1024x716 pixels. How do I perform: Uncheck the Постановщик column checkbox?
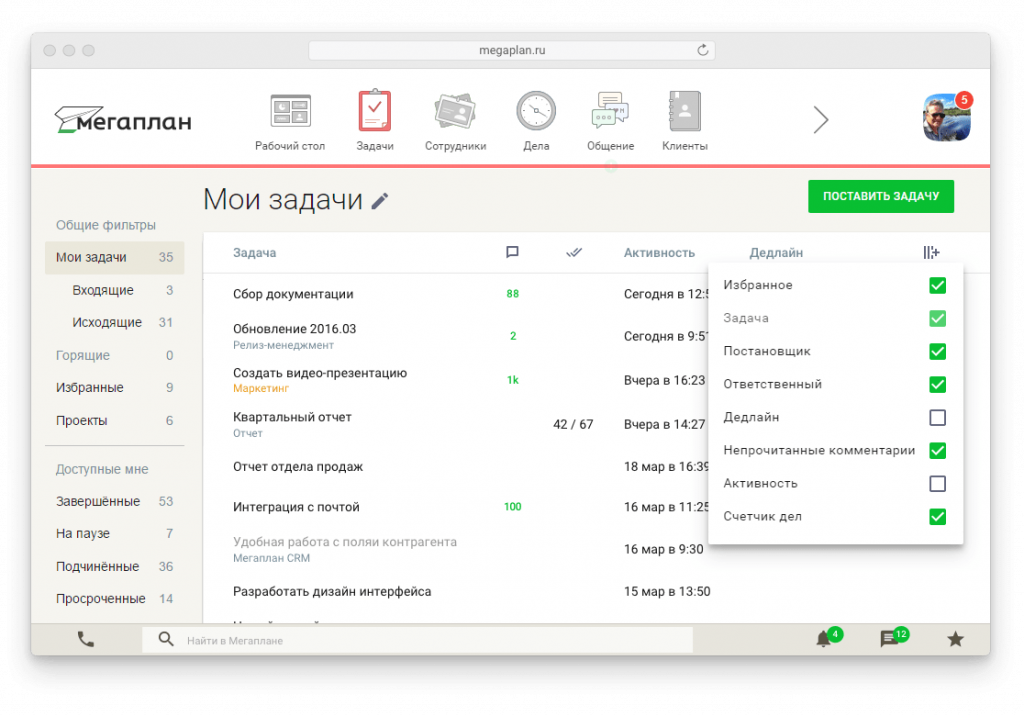coord(937,351)
